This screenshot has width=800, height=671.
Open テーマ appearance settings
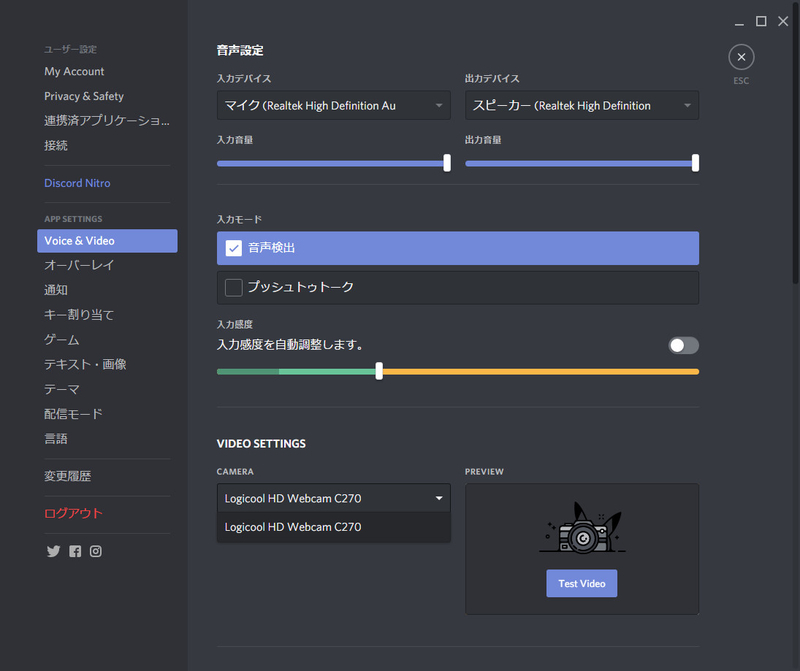[62, 389]
